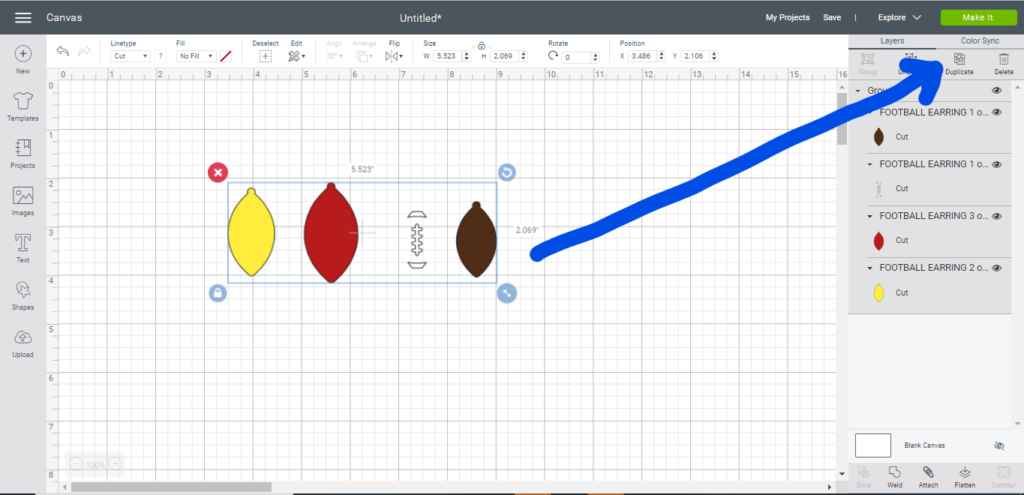Open the Images library
Viewport: 1024px width, 495px height.
click(23, 201)
